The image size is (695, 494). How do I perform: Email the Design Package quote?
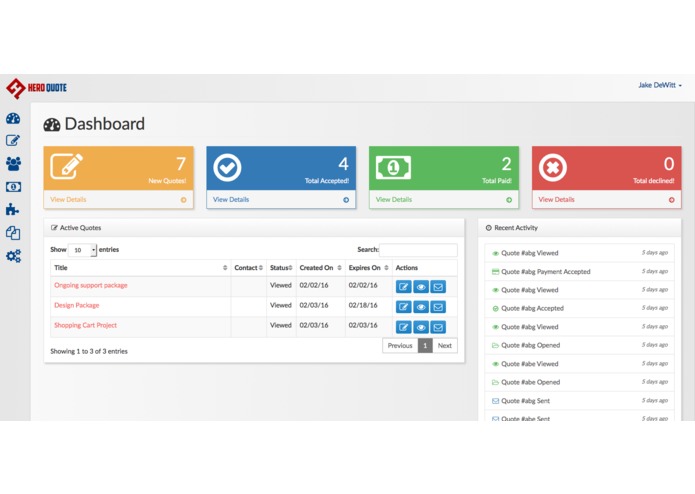[438, 307]
